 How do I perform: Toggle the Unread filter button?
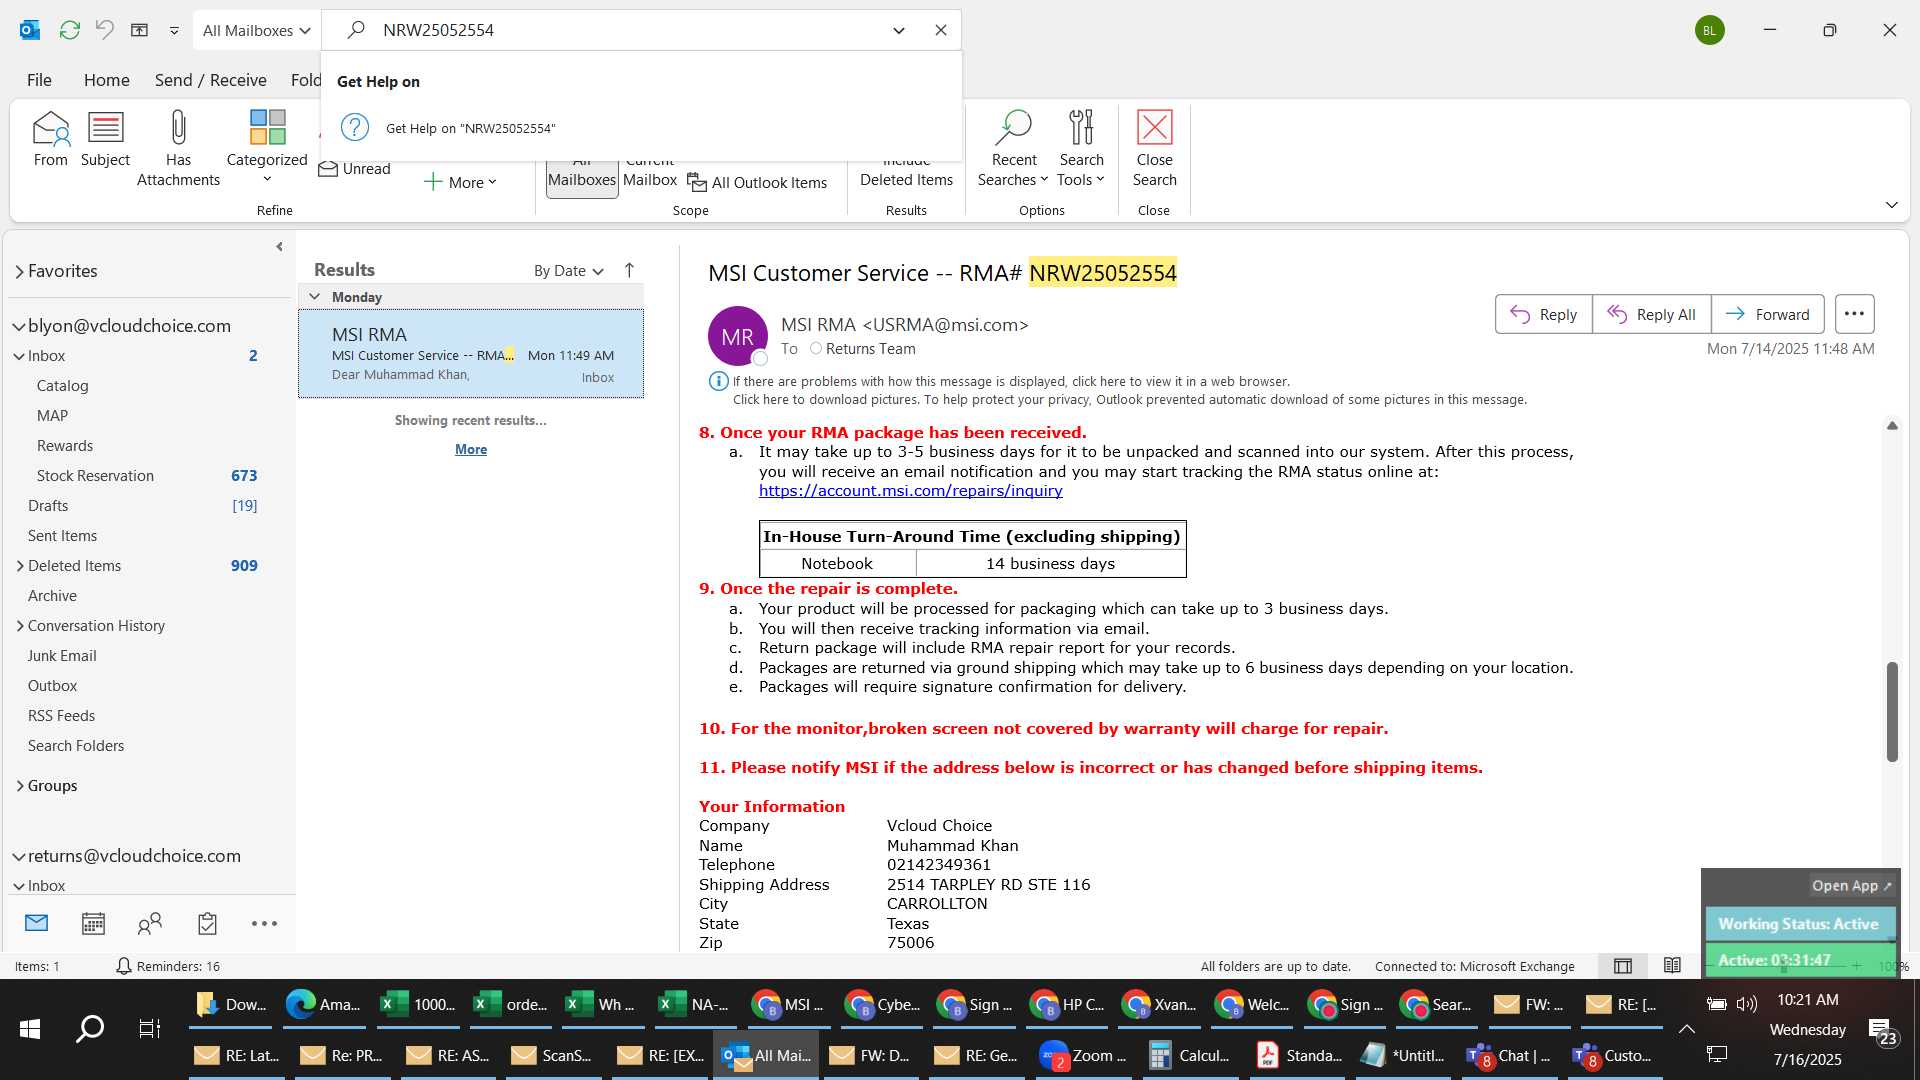click(x=355, y=169)
